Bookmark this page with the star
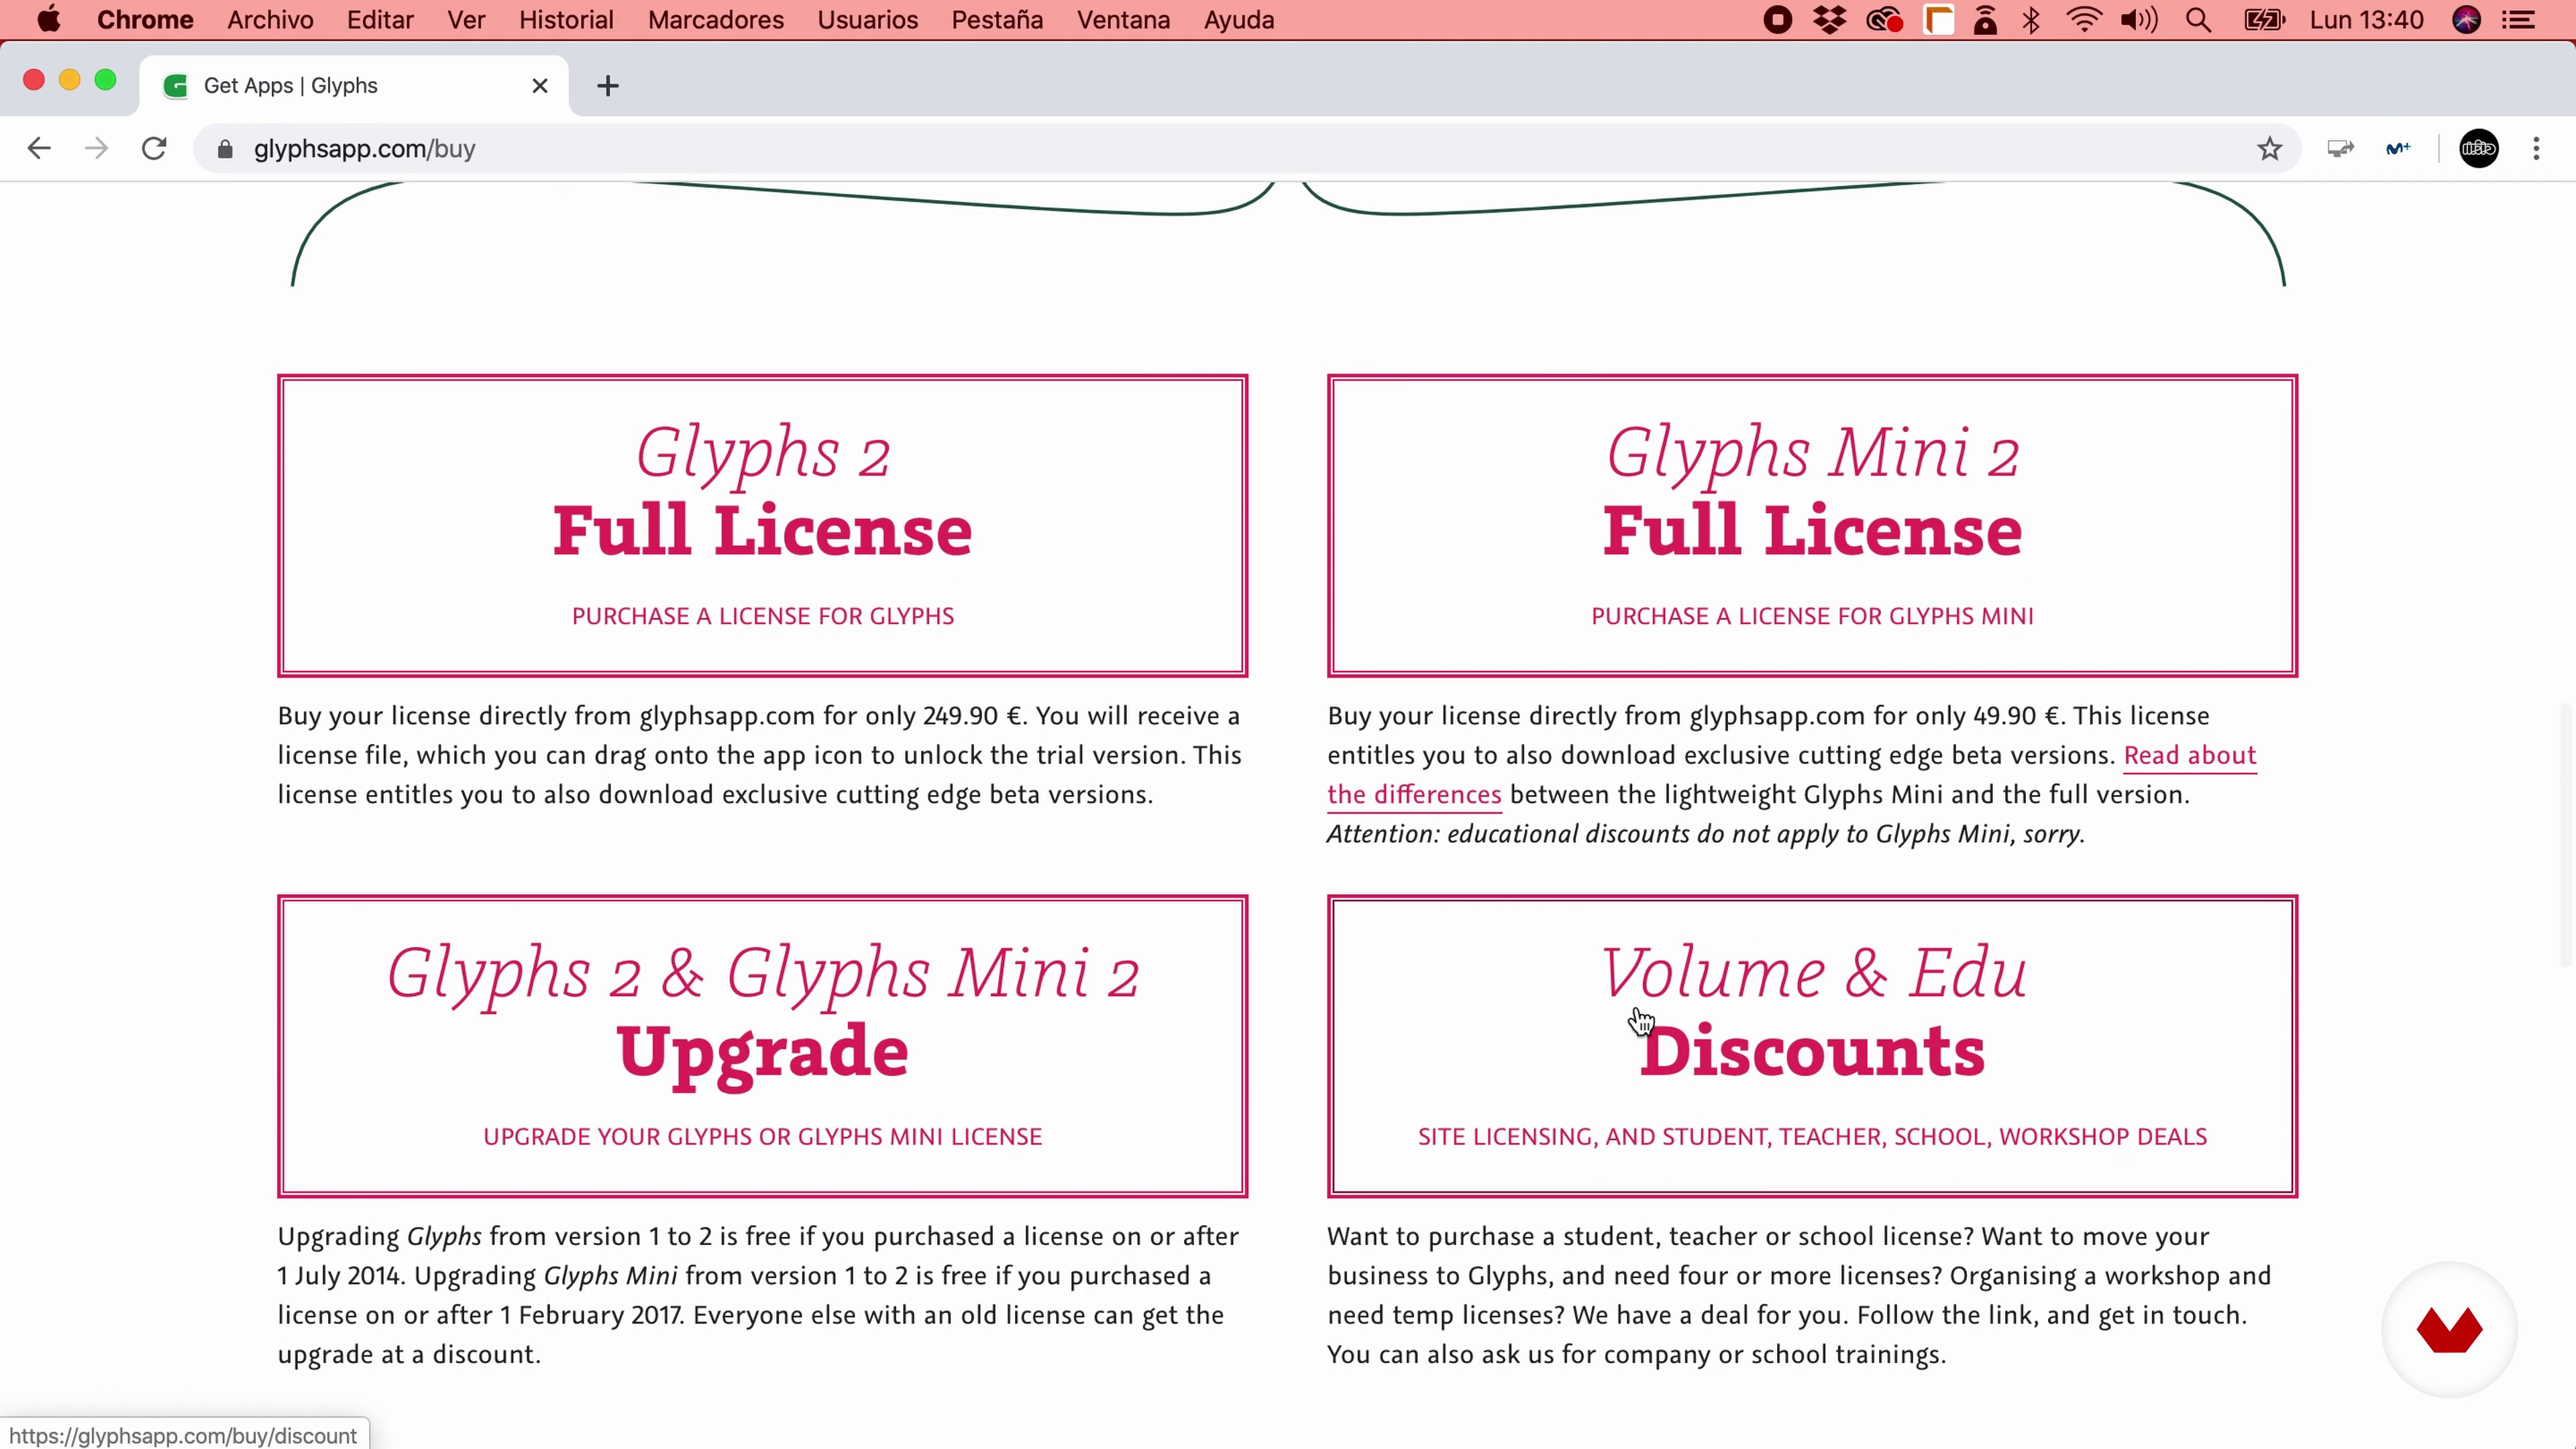The width and height of the screenshot is (2576, 1449). (x=2269, y=149)
